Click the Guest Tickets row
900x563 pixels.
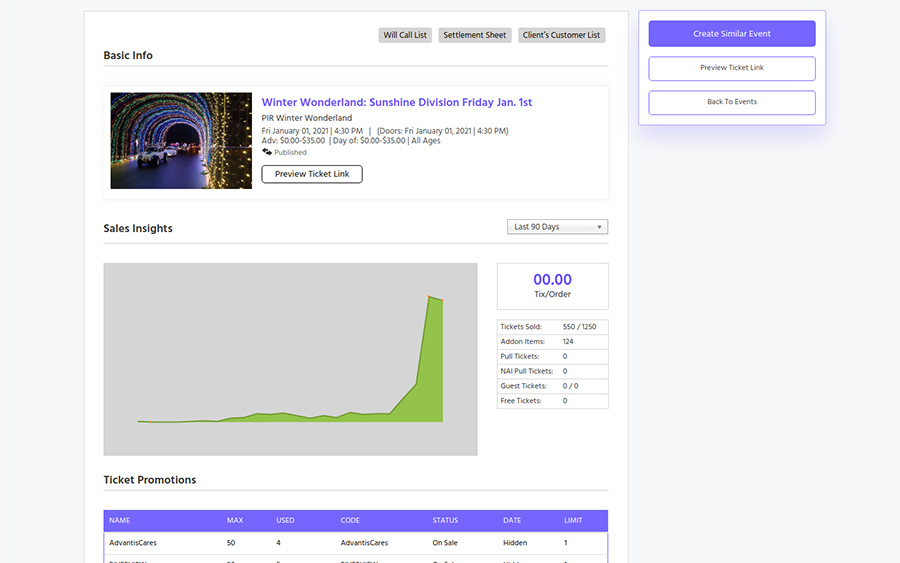(552, 386)
